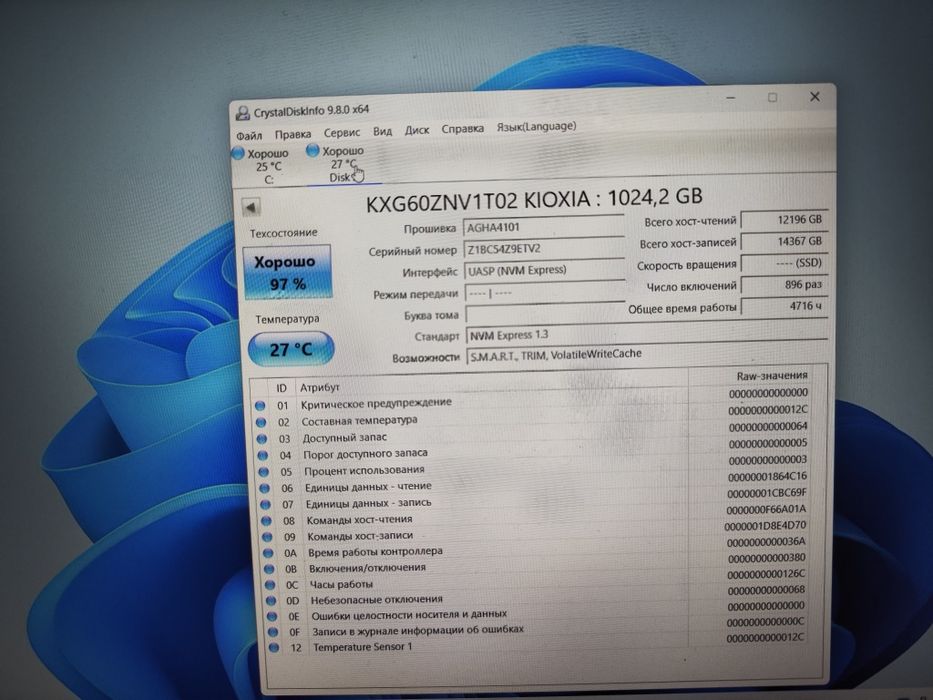Click the Стандарт field NVM Express 1.3
The width and height of the screenshot is (933, 700).
pyautogui.click(x=646, y=335)
